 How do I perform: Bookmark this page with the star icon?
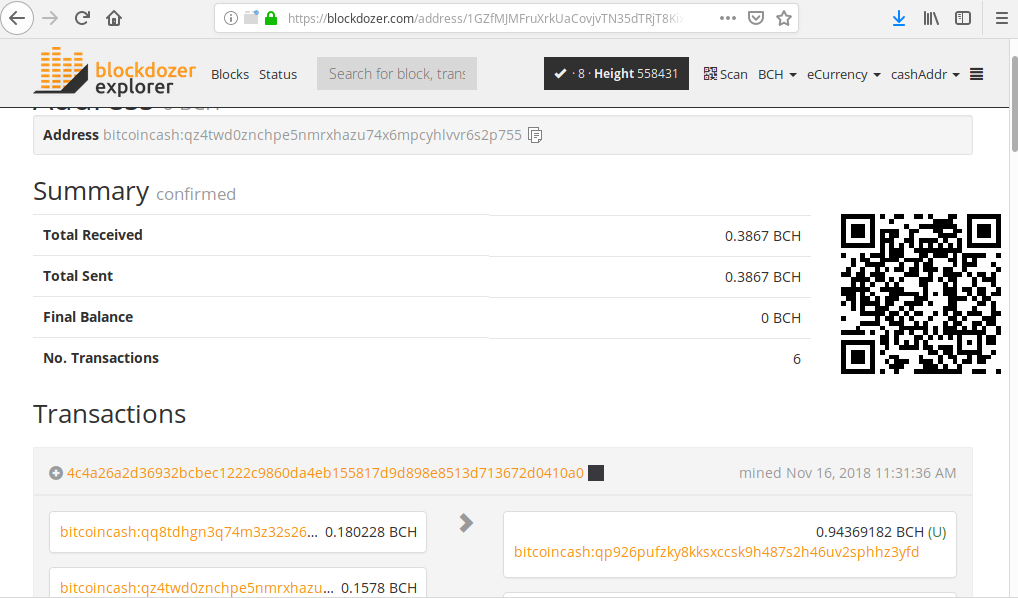[784, 18]
